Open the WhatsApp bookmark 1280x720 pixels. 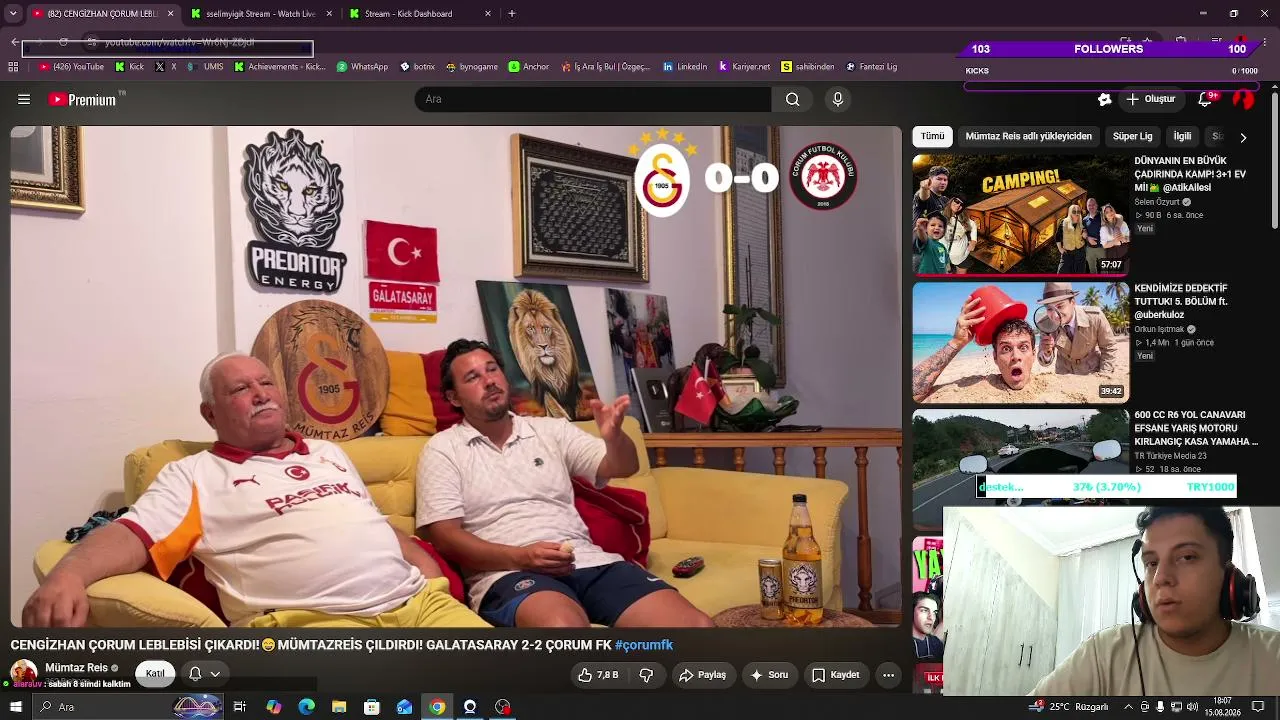tap(362, 67)
